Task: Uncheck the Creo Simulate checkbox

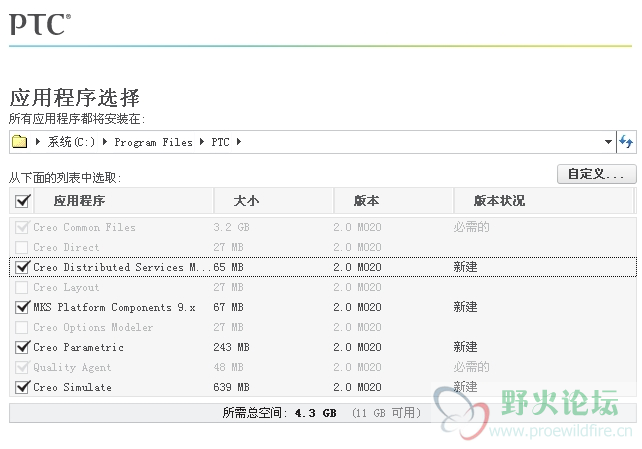Action: coord(22,387)
